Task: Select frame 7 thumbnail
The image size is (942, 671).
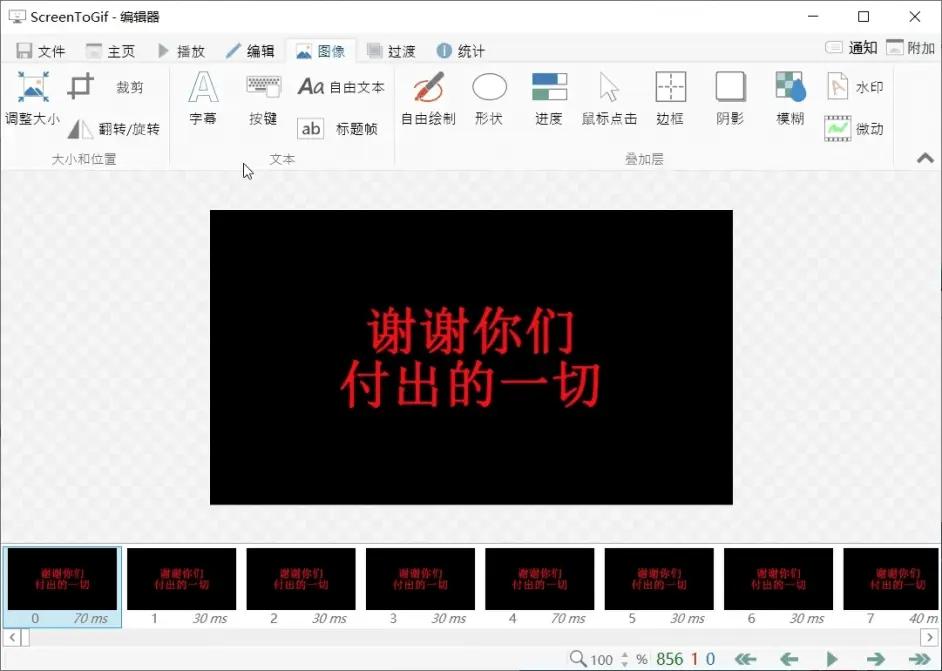Action: coord(891,587)
